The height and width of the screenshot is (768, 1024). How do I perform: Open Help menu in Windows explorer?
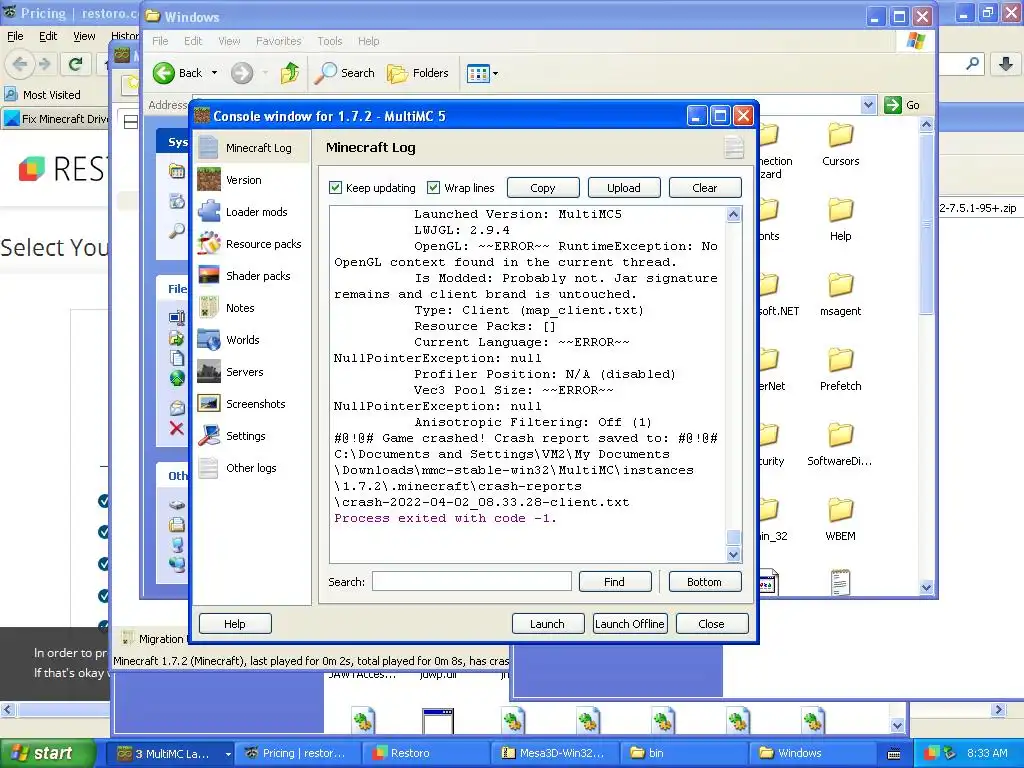click(368, 40)
